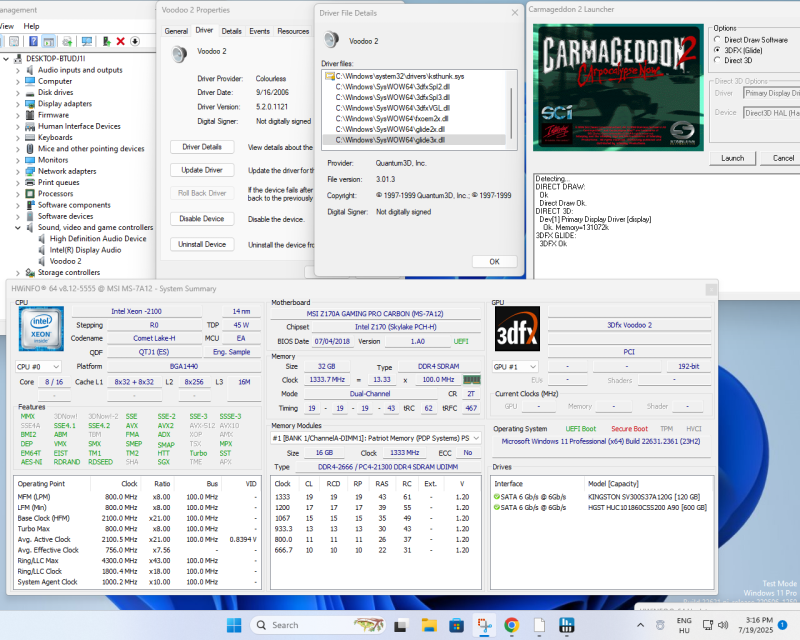Click the Uninstall Device button
The height and width of the screenshot is (640, 800).
[x=202, y=244]
